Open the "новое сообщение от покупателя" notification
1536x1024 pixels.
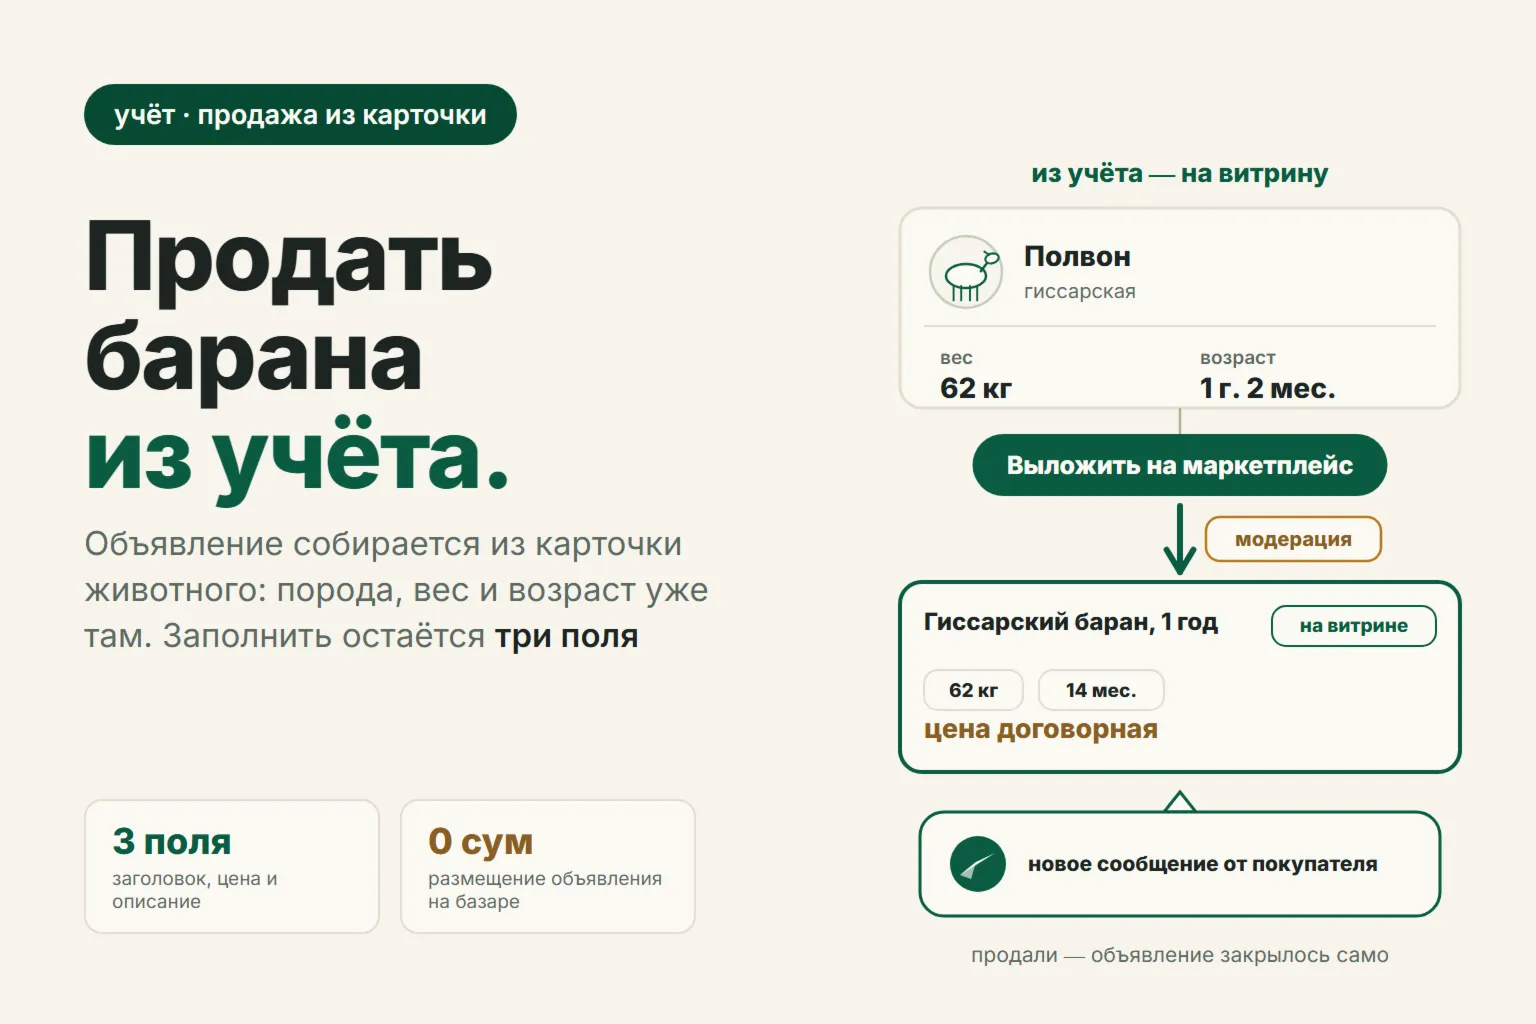click(1179, 864)
